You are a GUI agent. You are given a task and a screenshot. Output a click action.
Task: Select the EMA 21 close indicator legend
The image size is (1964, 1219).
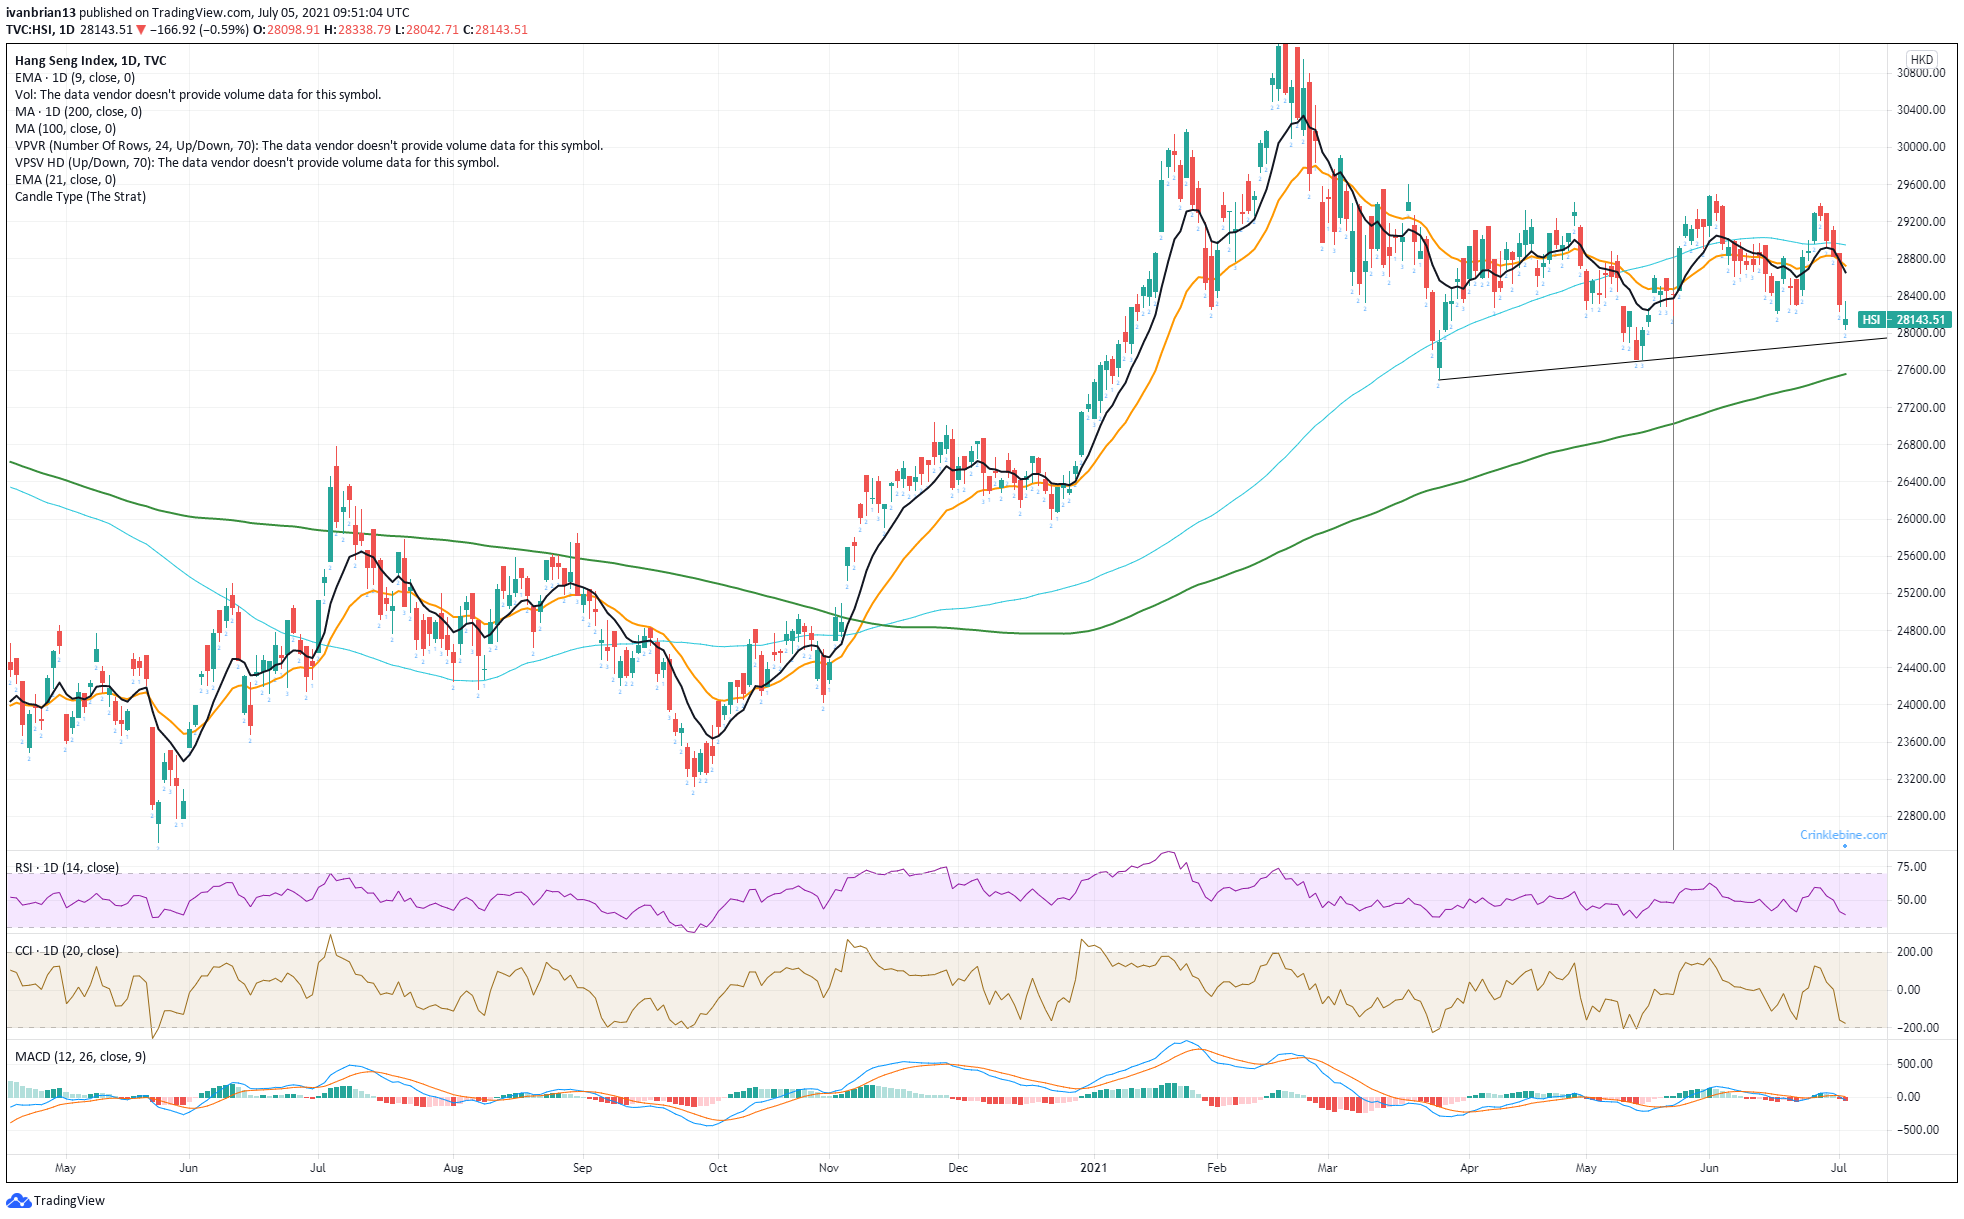point(65,180)
